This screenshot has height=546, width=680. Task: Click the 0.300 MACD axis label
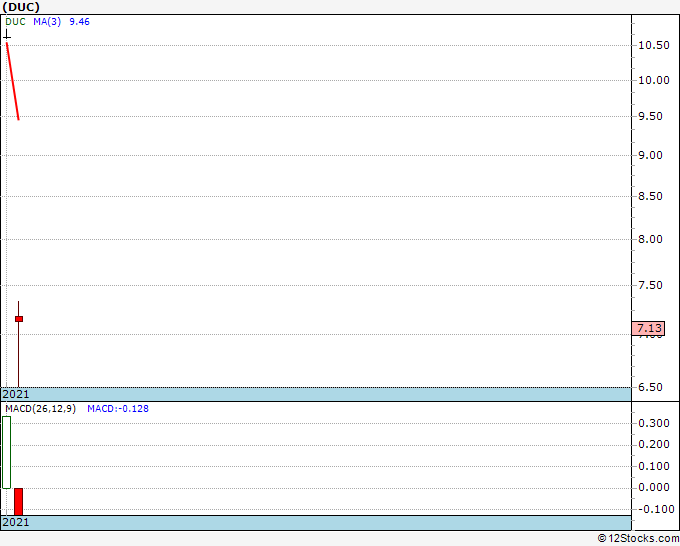pos(654,423)
